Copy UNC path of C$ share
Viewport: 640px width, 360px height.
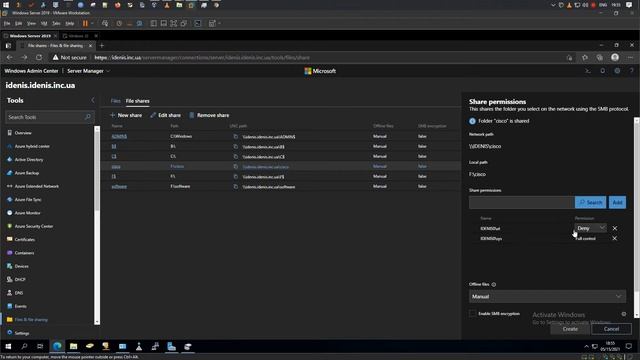[236, 156]
